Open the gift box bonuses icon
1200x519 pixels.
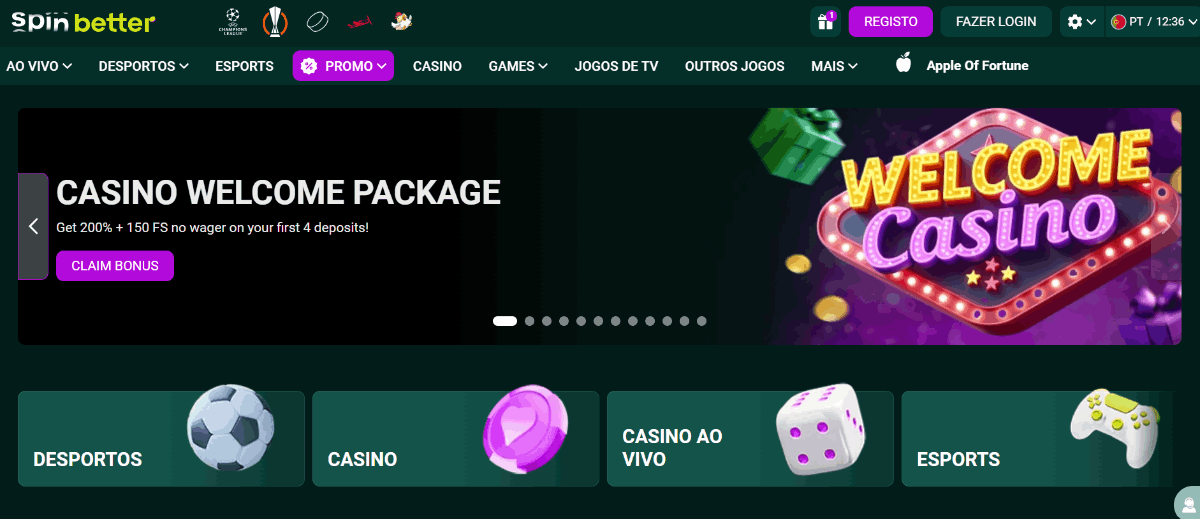(x=826, y=22)
